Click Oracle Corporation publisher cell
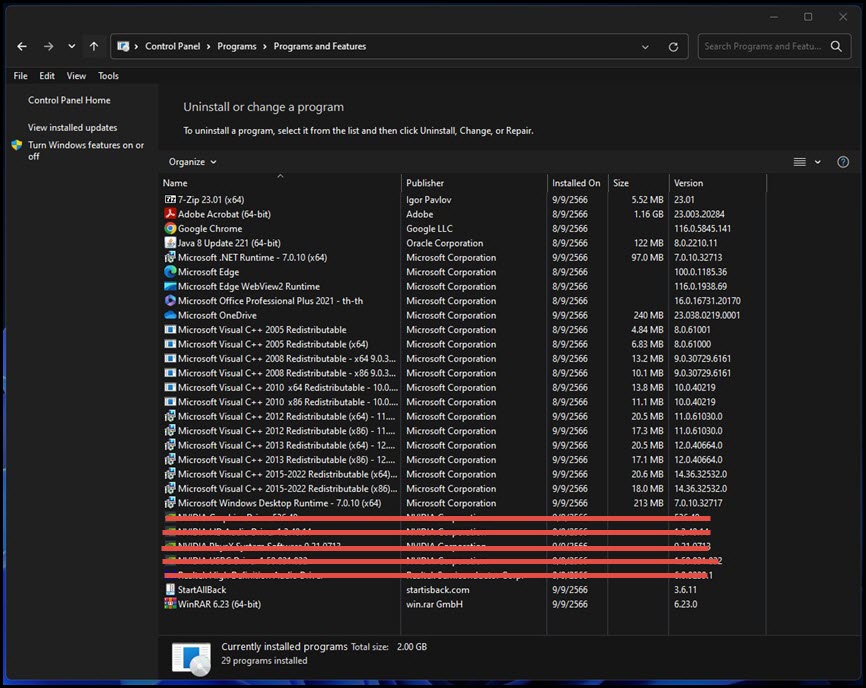Screen dimensions: 866x688 click(445, 242)
